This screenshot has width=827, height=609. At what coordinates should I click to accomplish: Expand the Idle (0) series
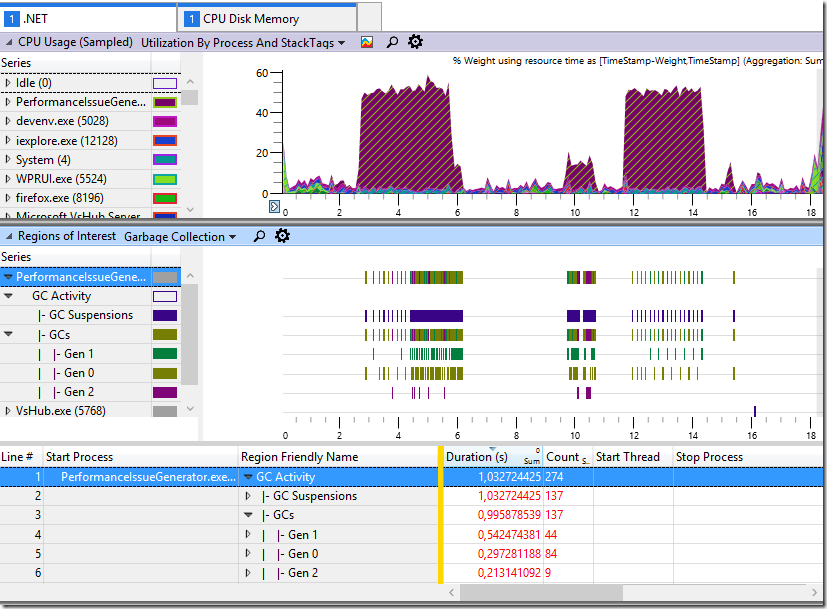(8, 83)
